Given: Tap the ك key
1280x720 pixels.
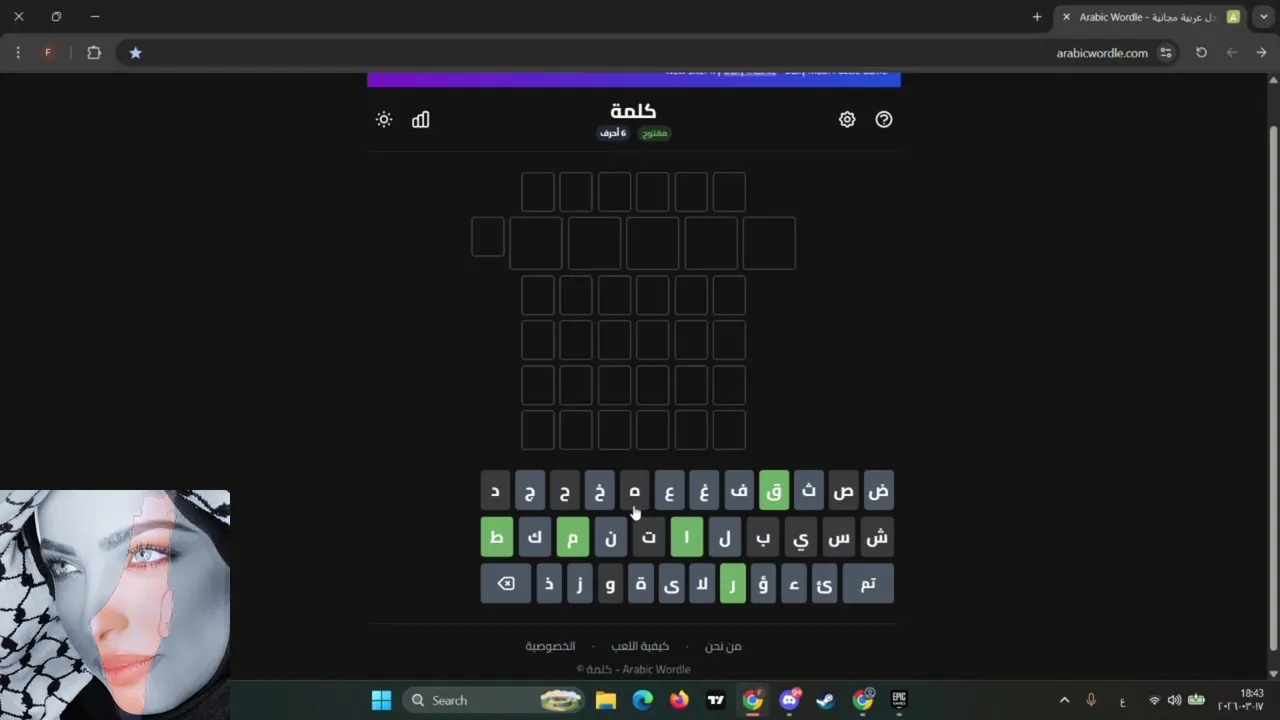Looking at the screenshot, I should [535, 537].
